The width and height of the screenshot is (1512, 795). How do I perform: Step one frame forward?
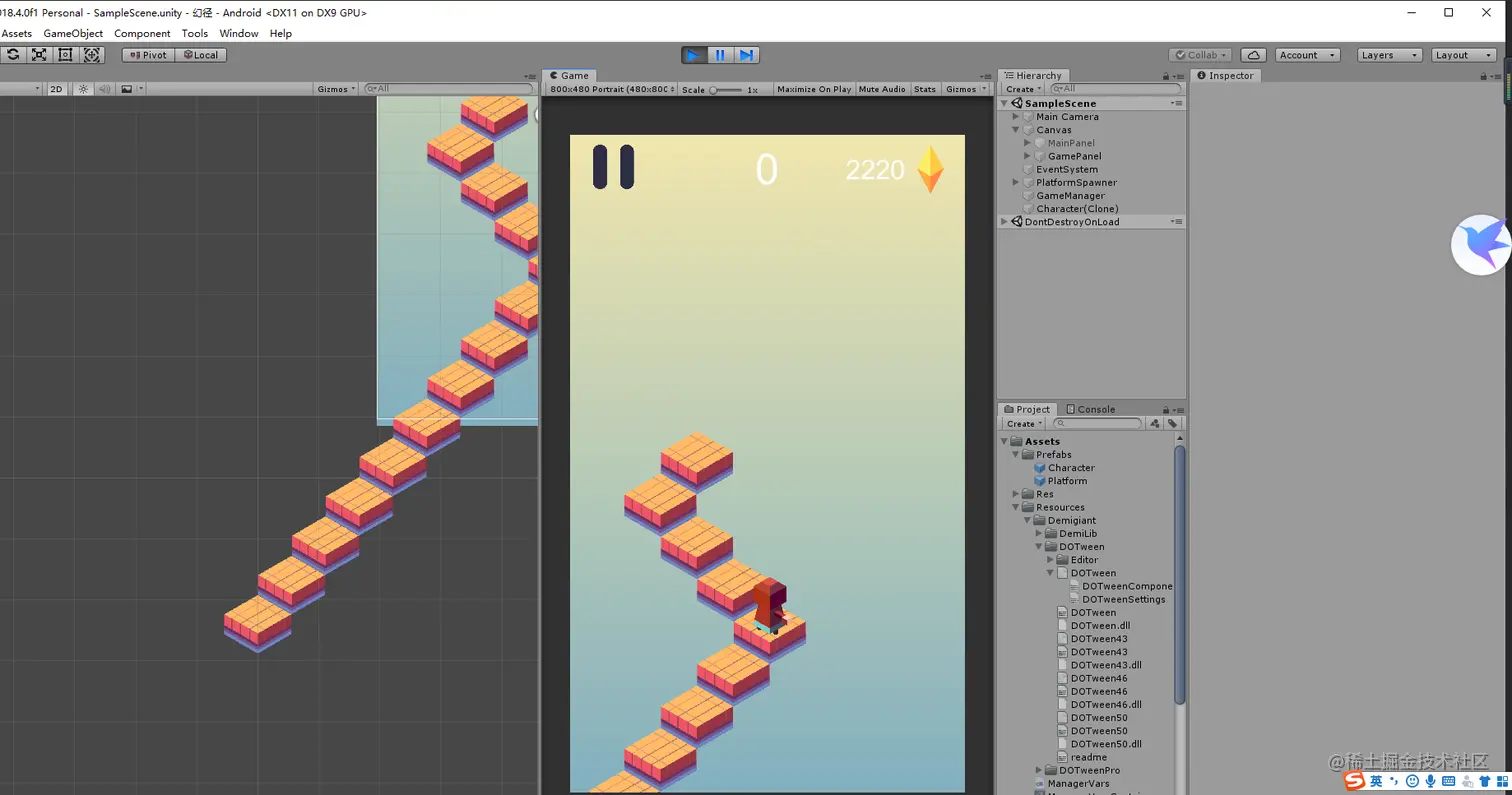pos(746,55)
